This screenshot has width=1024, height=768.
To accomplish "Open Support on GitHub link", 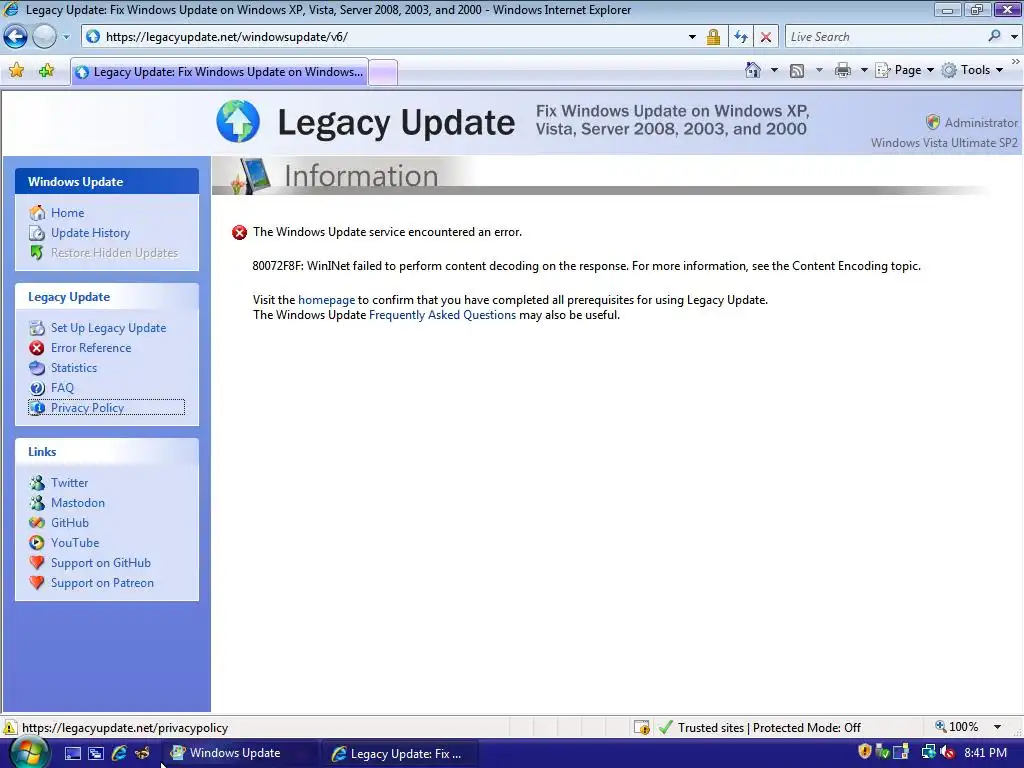I will [101, 563].
